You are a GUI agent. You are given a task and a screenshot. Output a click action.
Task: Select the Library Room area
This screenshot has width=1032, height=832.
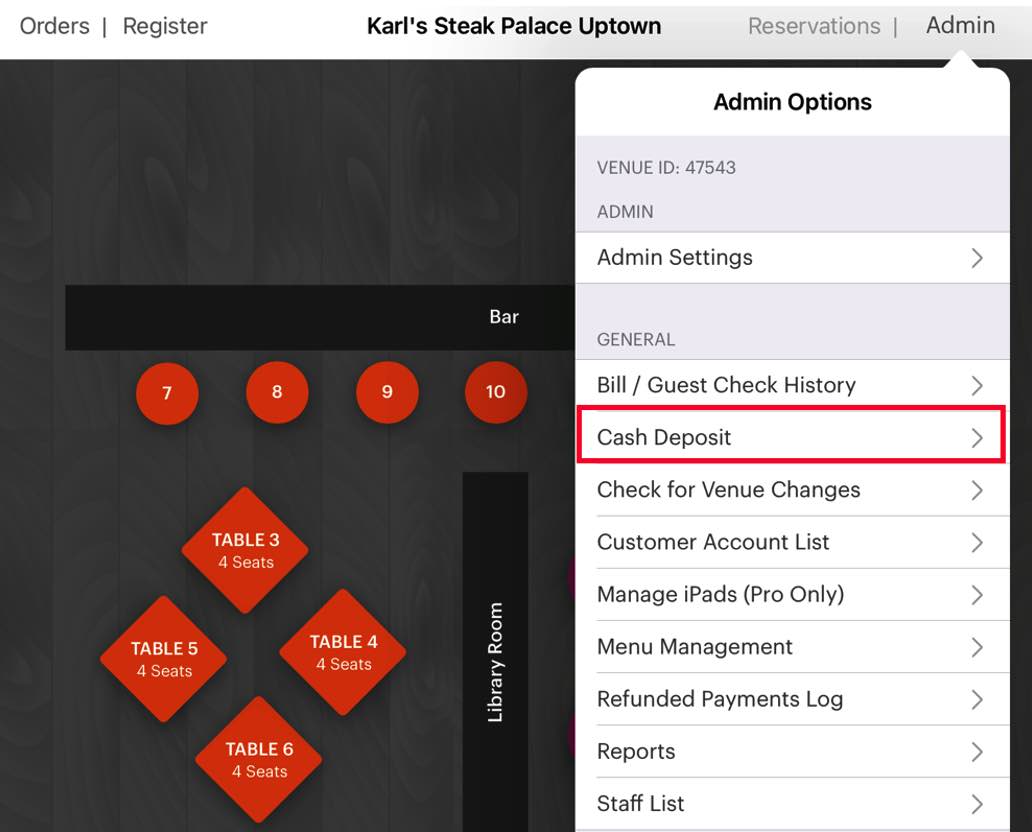[x=495, y=661]
